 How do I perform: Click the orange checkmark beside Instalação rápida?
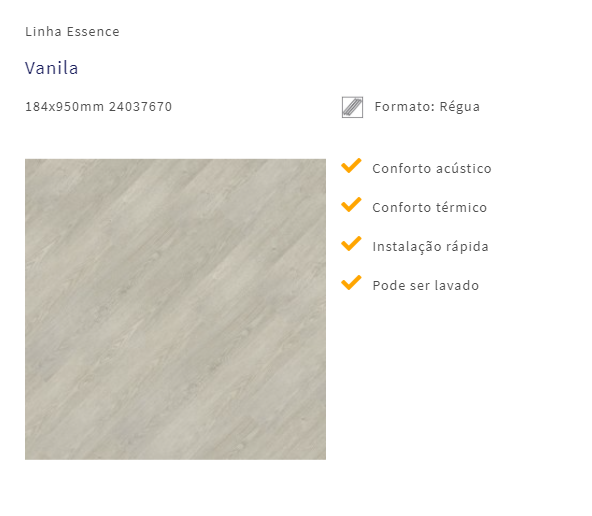351,243
